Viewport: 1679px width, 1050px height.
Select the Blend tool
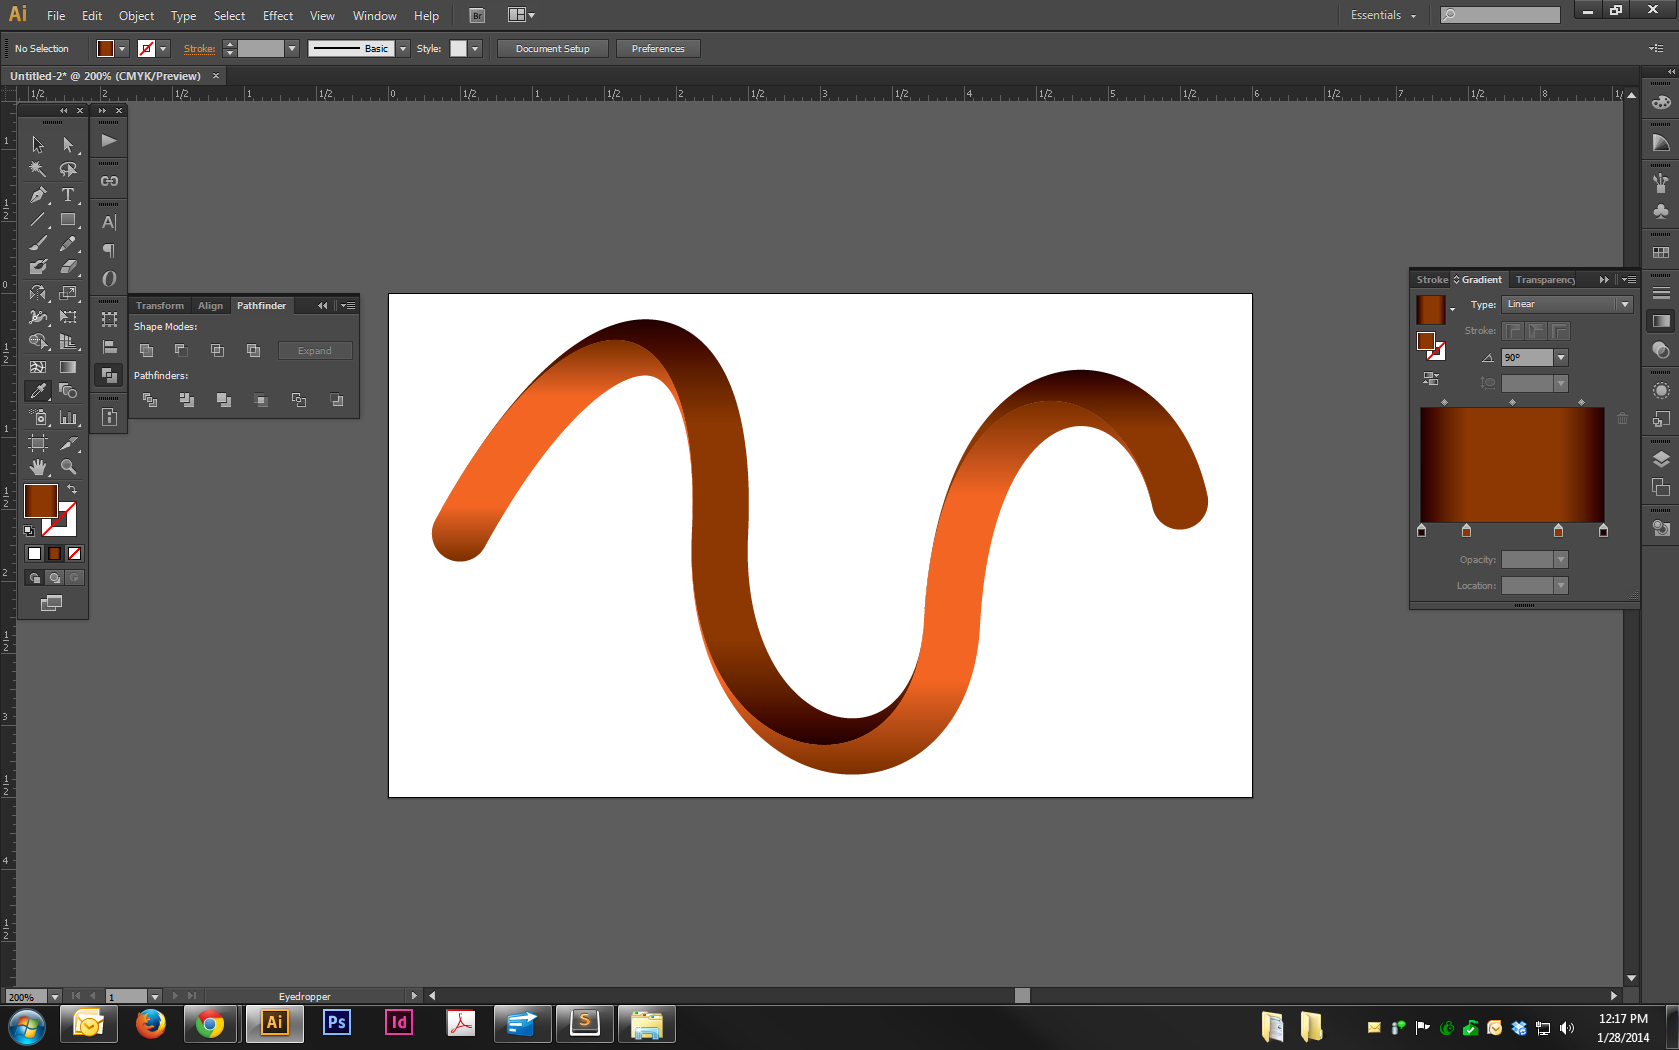pyautogui.click(x=68, y=391)
